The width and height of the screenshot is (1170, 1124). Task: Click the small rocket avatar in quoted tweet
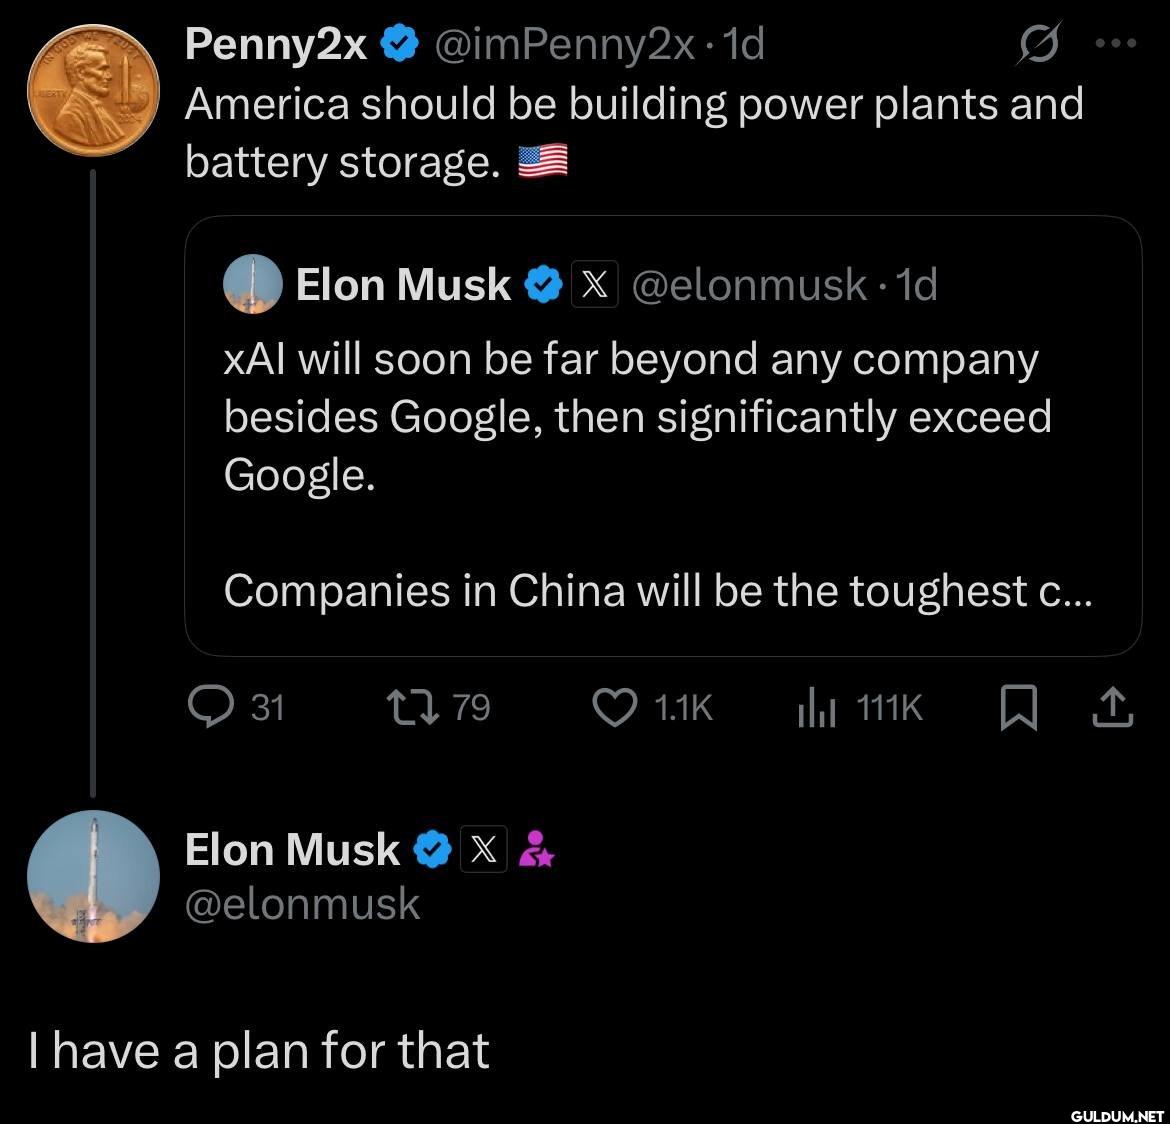pos(252,285)
